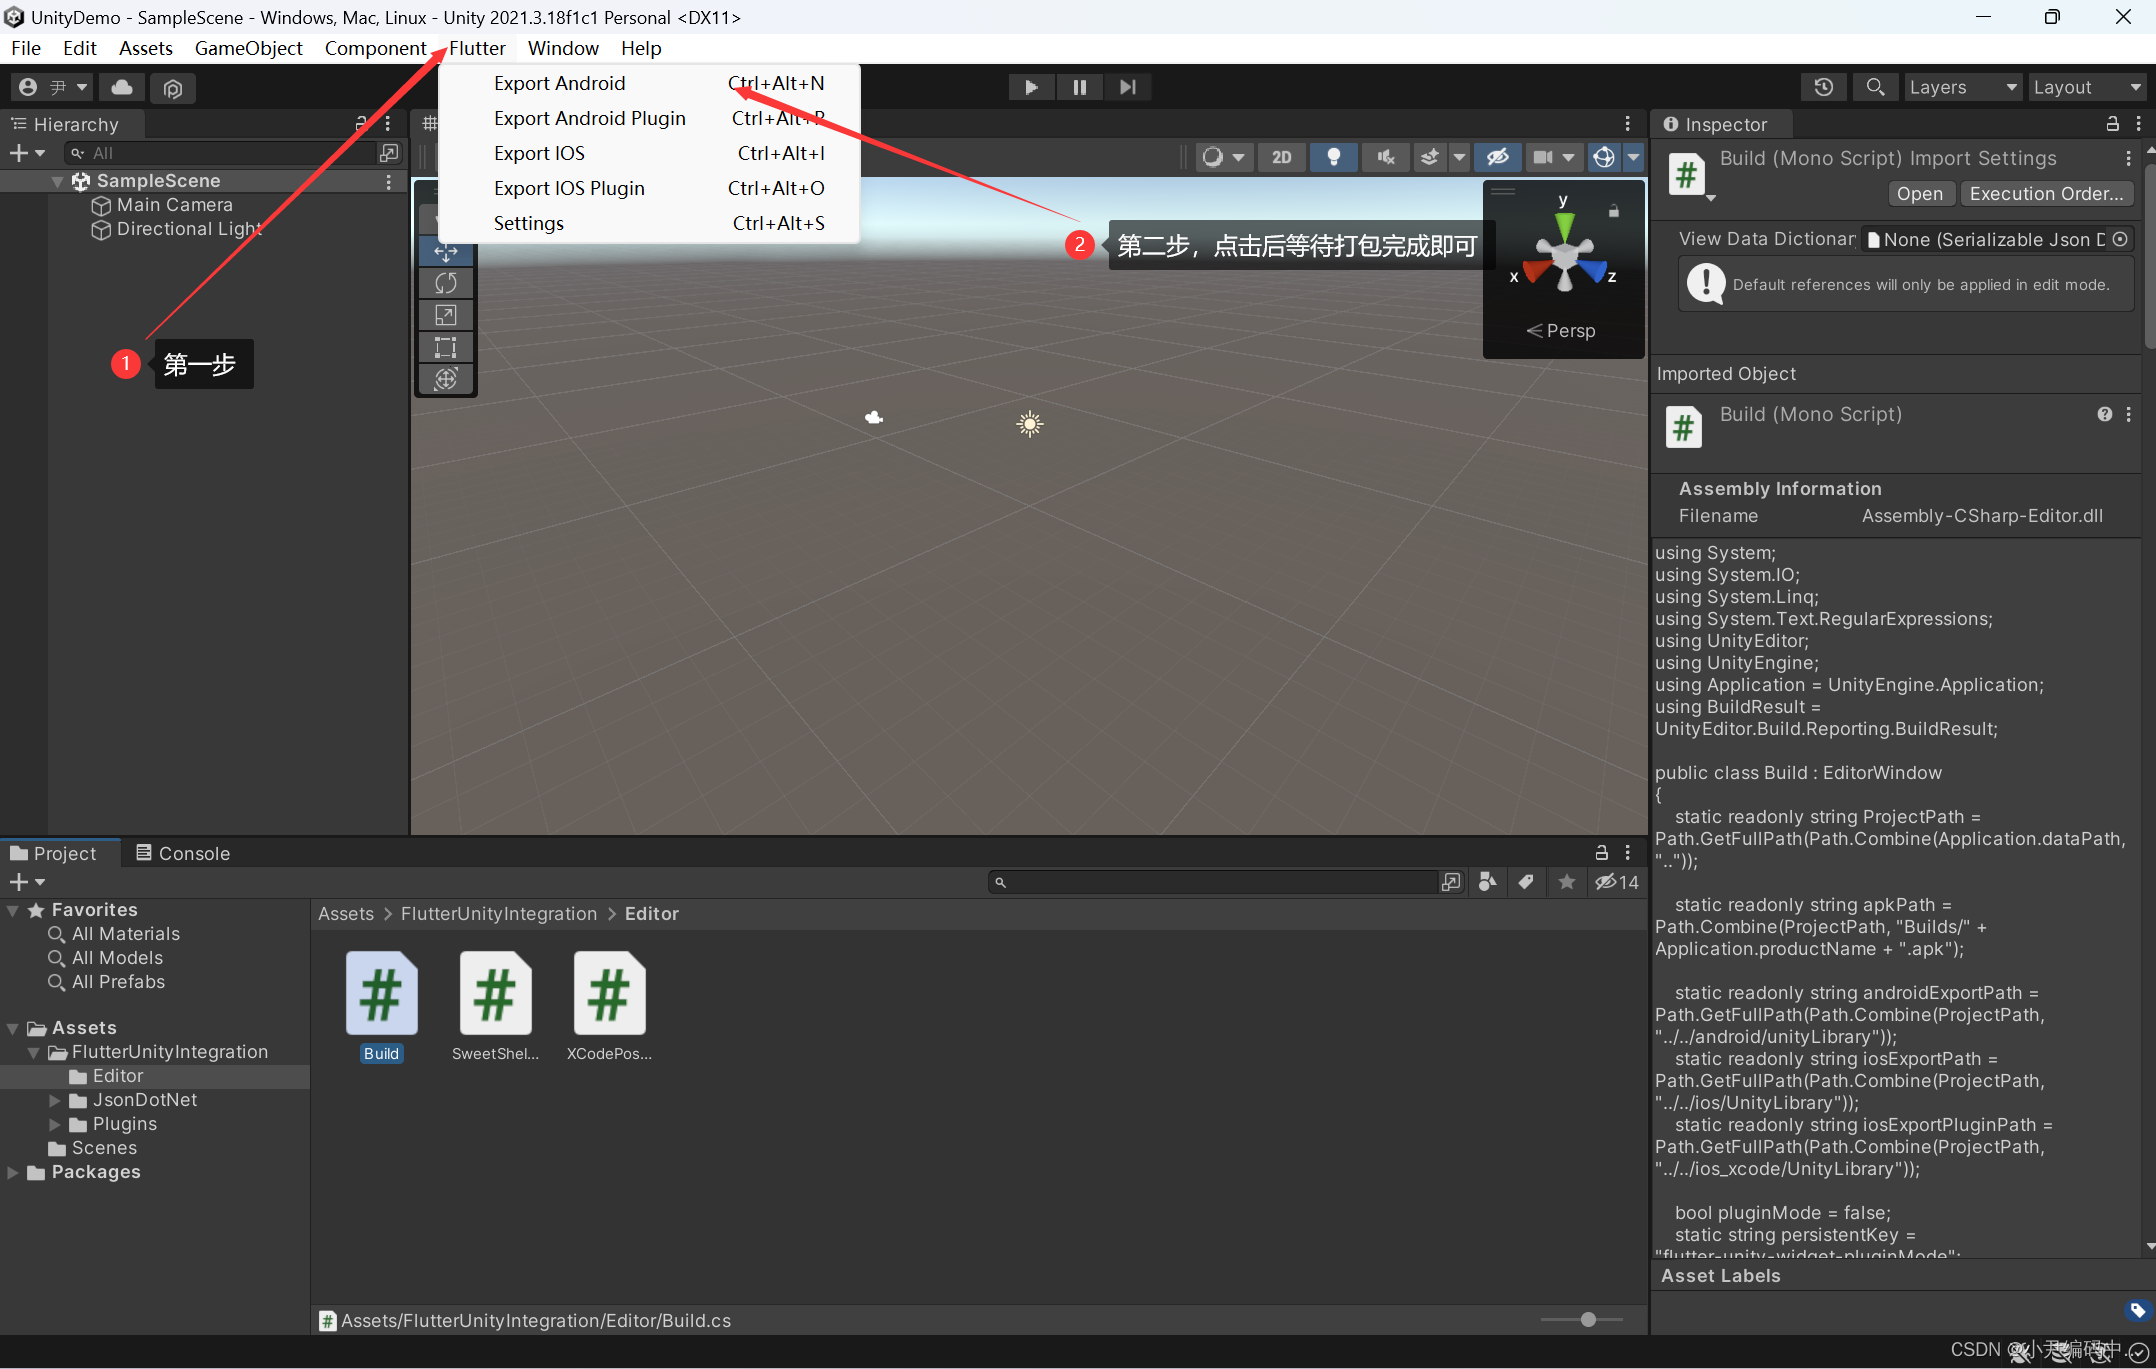
Task: Select the Rect tool in scene view
Action: click(446, 347)
